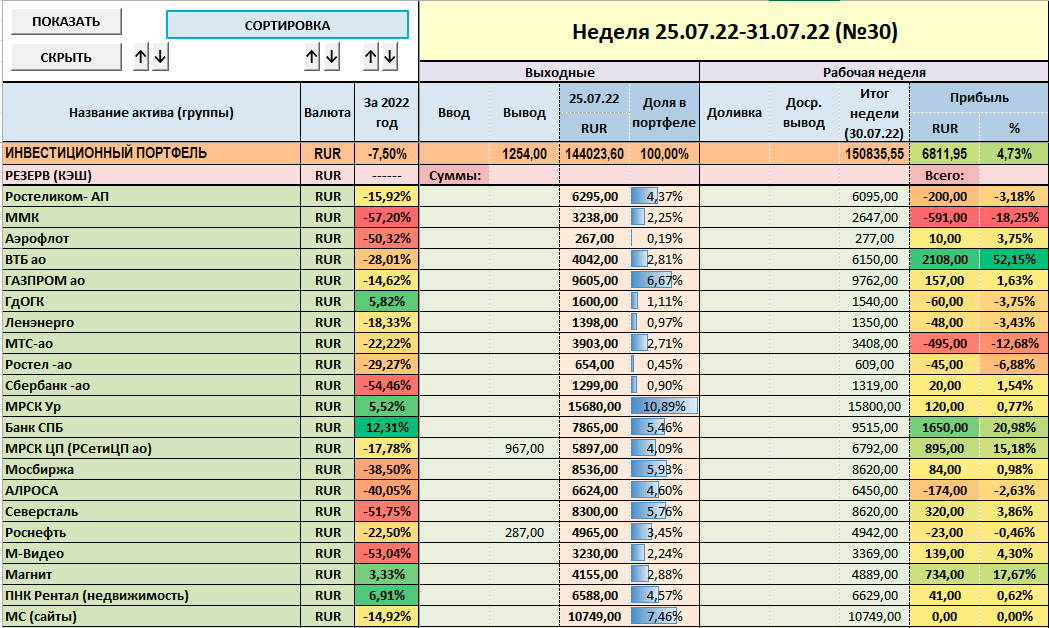This screenshot has height=628, width=1049.
Task: Click the up arrow beside the СКРЫТЬ button
Action: tap(140, 58)
